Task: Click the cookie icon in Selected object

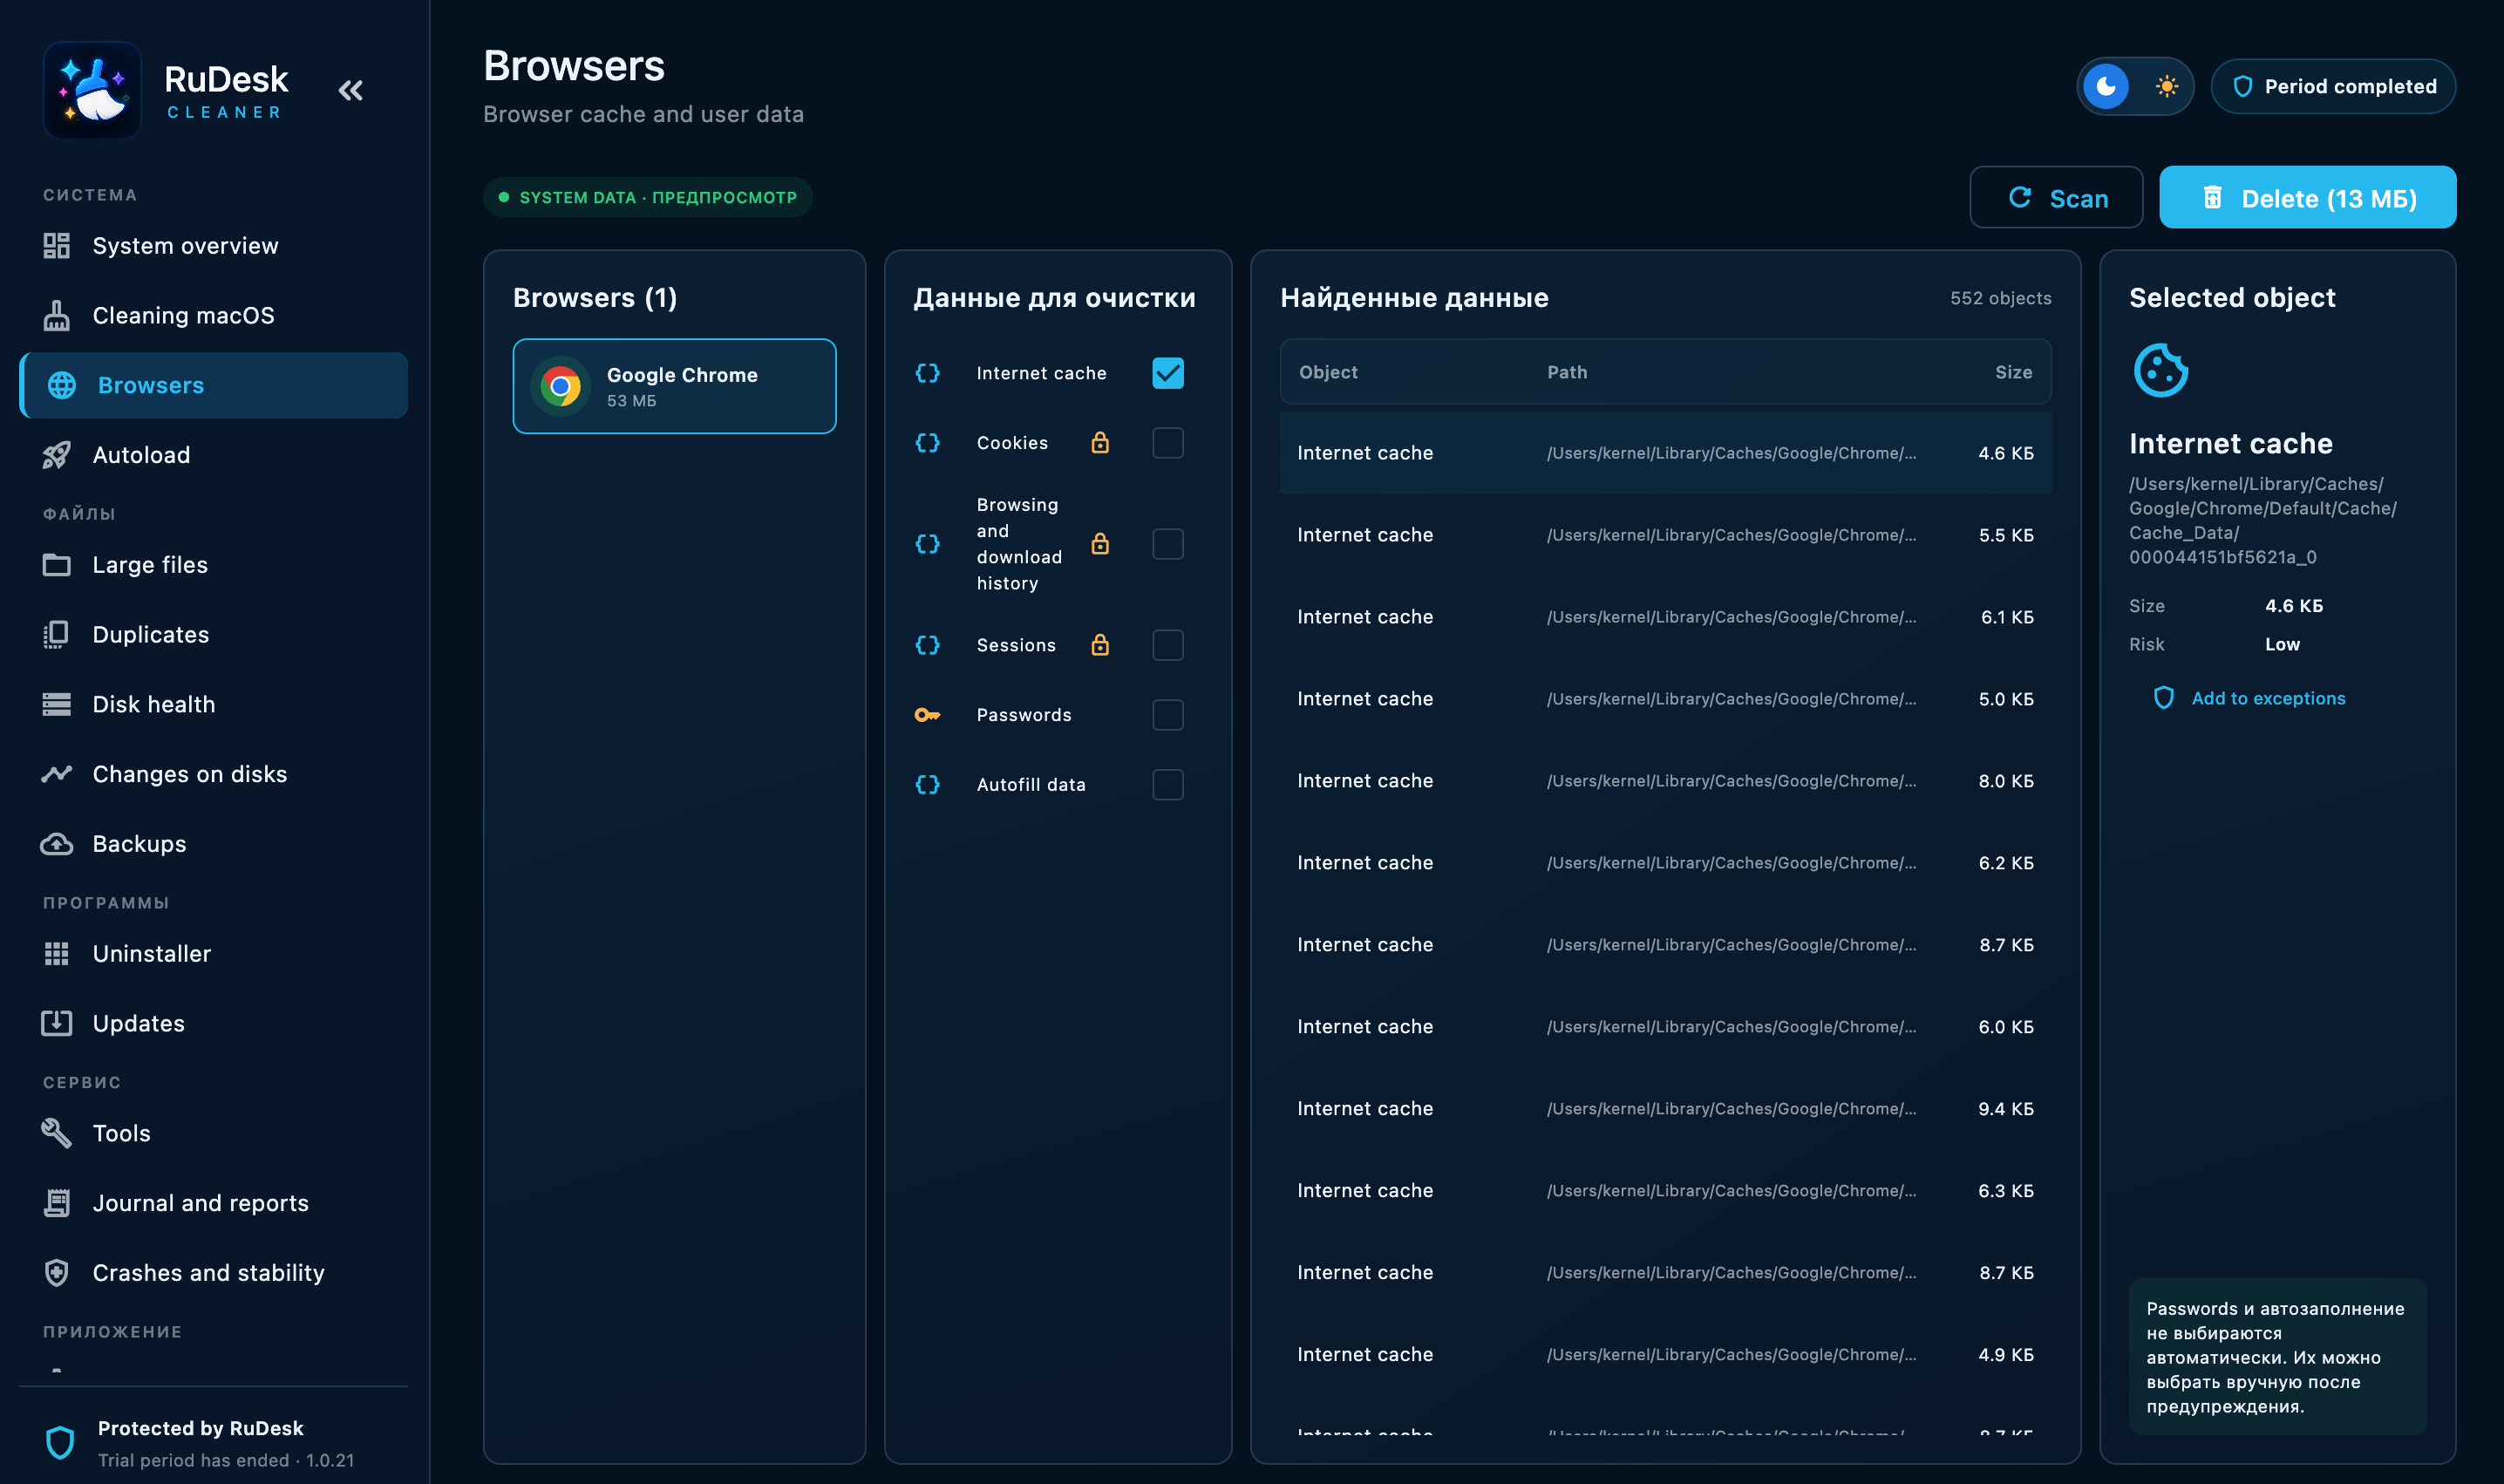Action: coord(2160,370)
